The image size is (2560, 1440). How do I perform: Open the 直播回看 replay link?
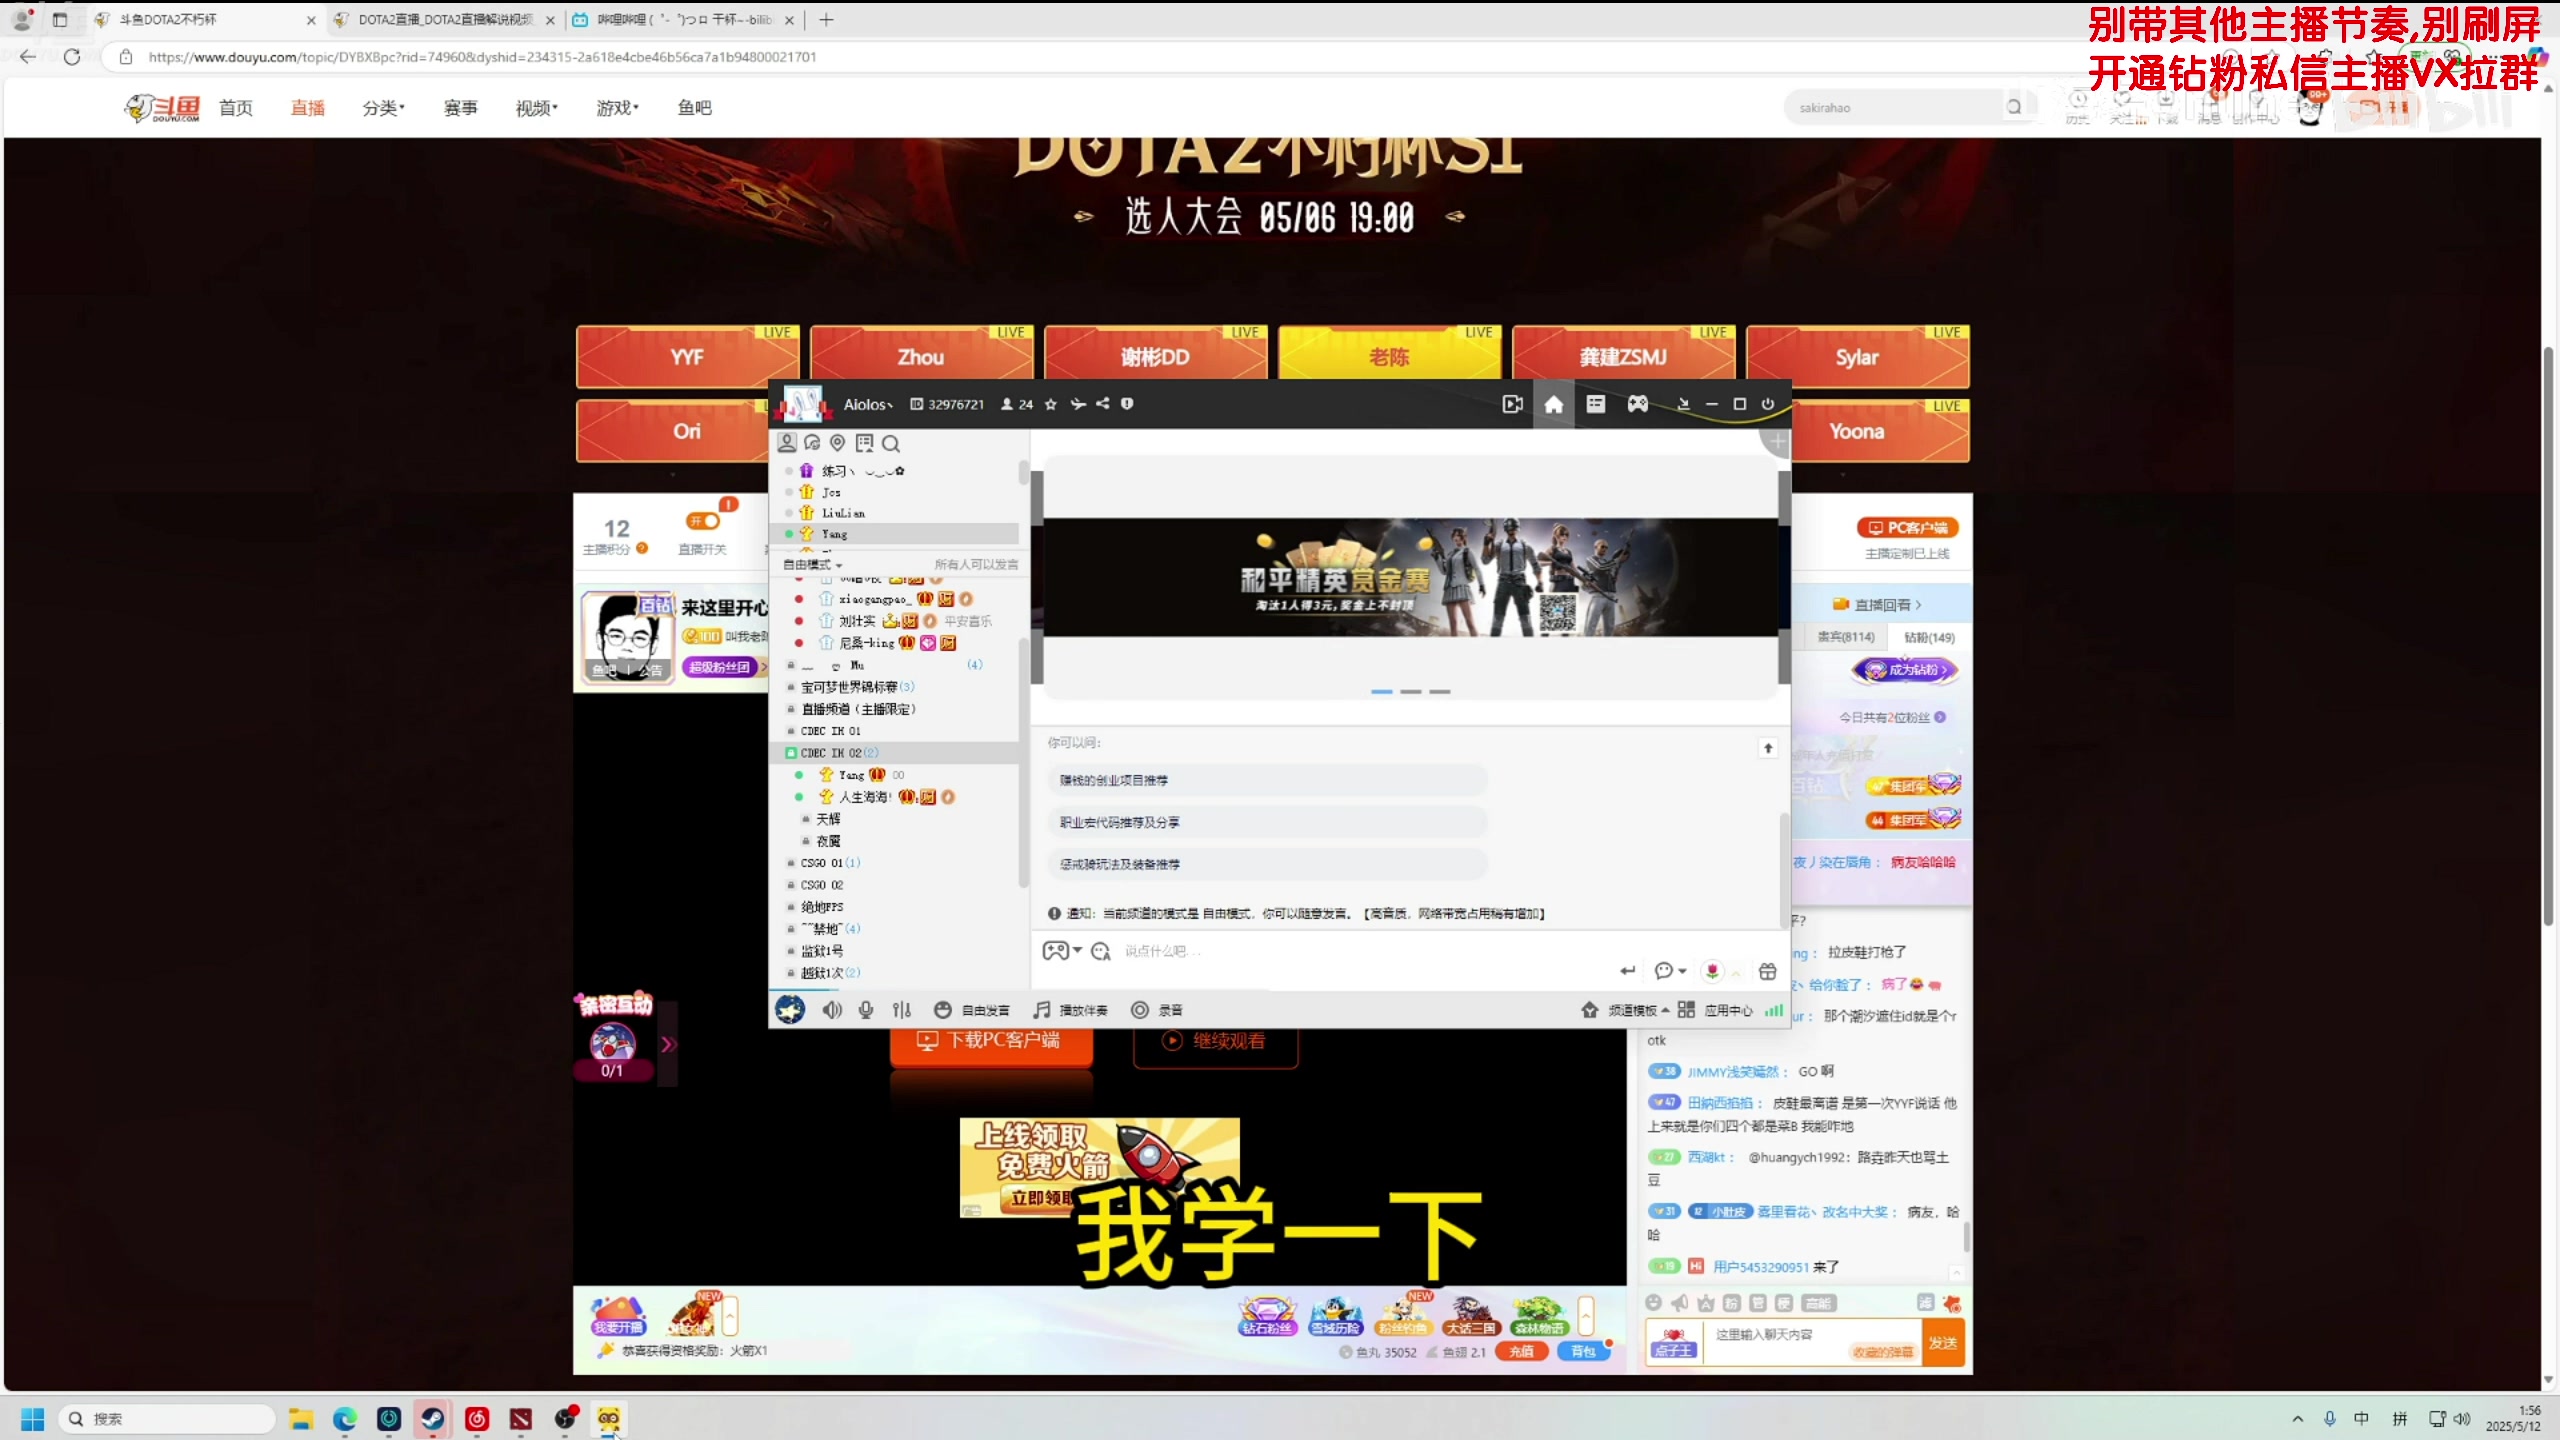click(x=1877, y=605)
